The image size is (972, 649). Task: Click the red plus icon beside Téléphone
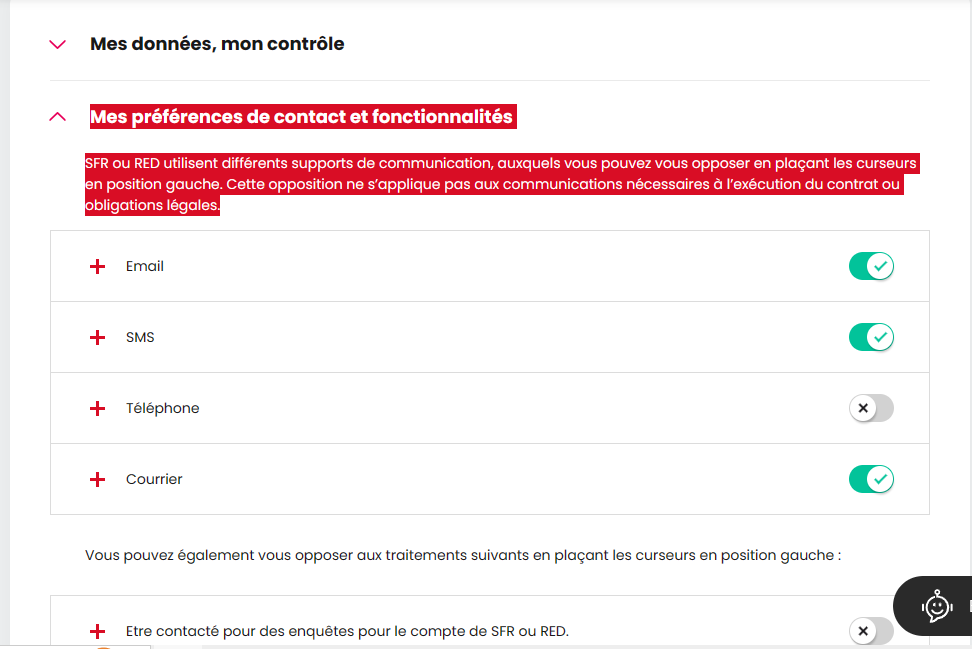click(97, 409)
